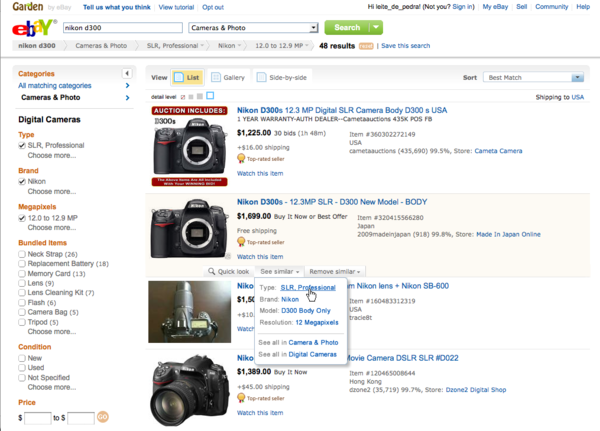The width and height of the screenshot is (600, 431).
Task: Check the Tripod bundled item
Action: click(22, 322)
